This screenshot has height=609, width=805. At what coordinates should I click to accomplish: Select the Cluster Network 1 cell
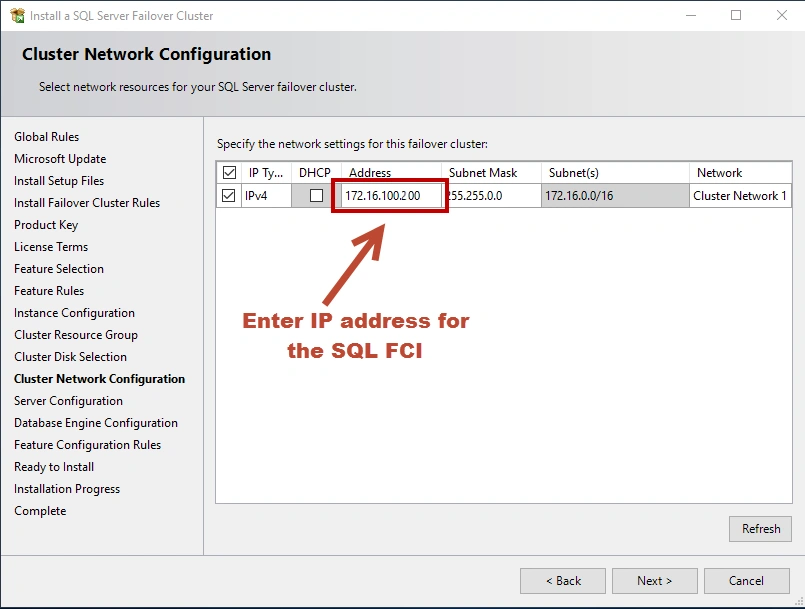click(x=740, y=196)
